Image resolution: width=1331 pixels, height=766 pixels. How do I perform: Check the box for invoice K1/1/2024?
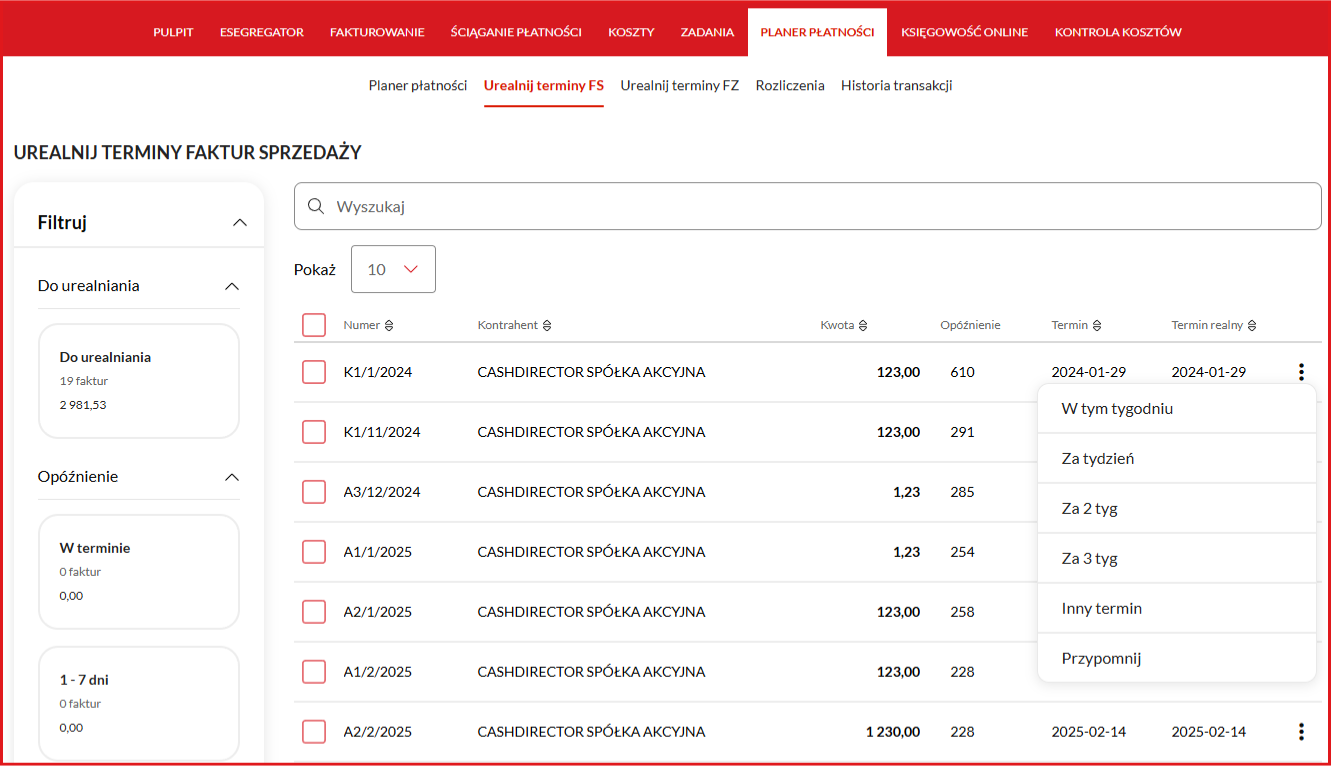314,372
